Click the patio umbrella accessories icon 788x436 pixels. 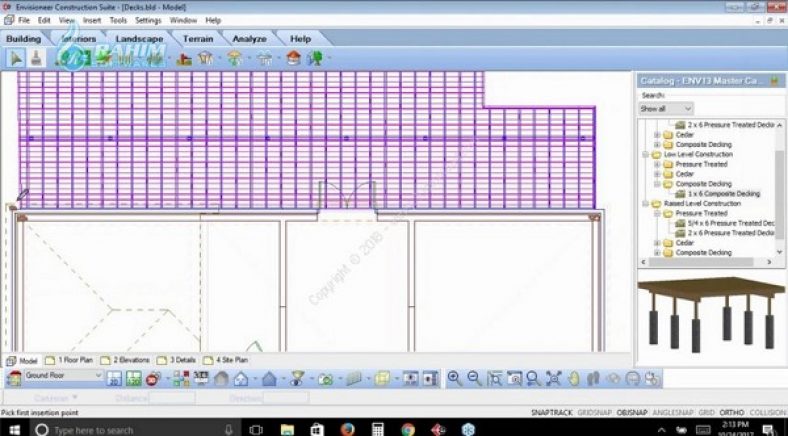point(234,59)
